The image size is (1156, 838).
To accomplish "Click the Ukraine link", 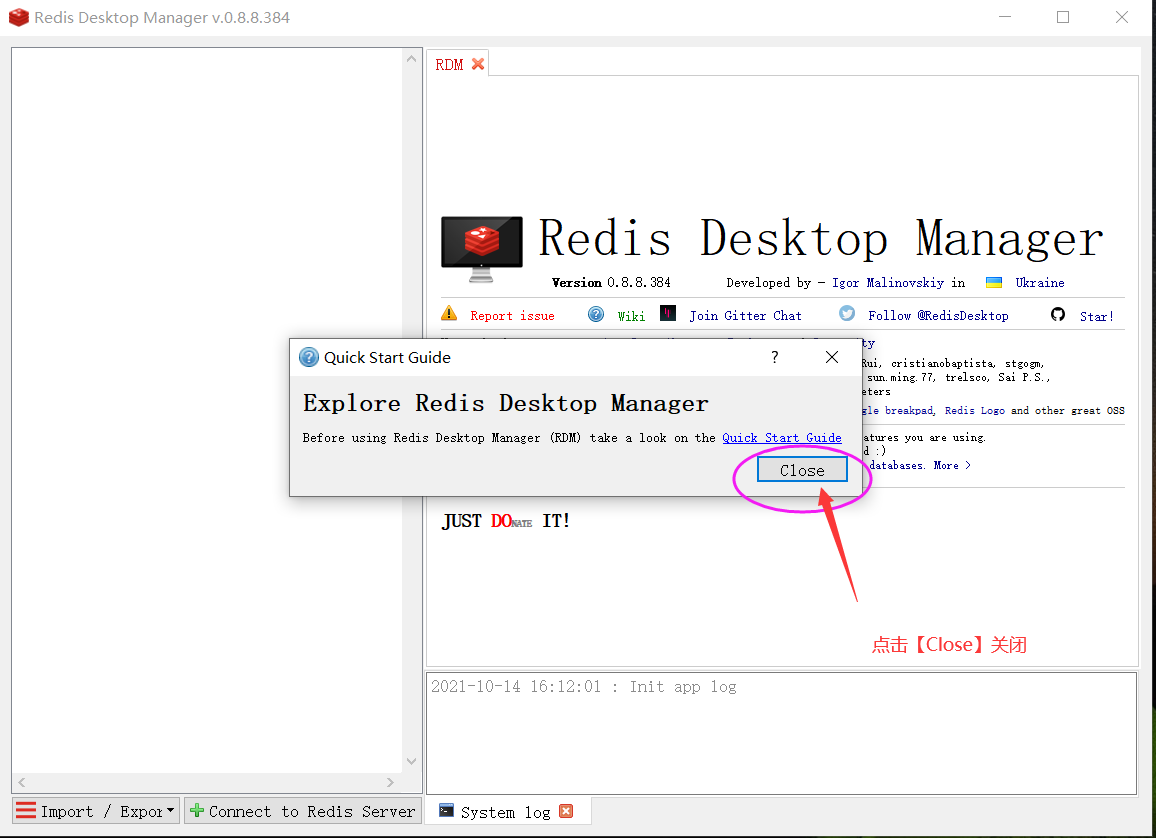I will (1040, 283).
